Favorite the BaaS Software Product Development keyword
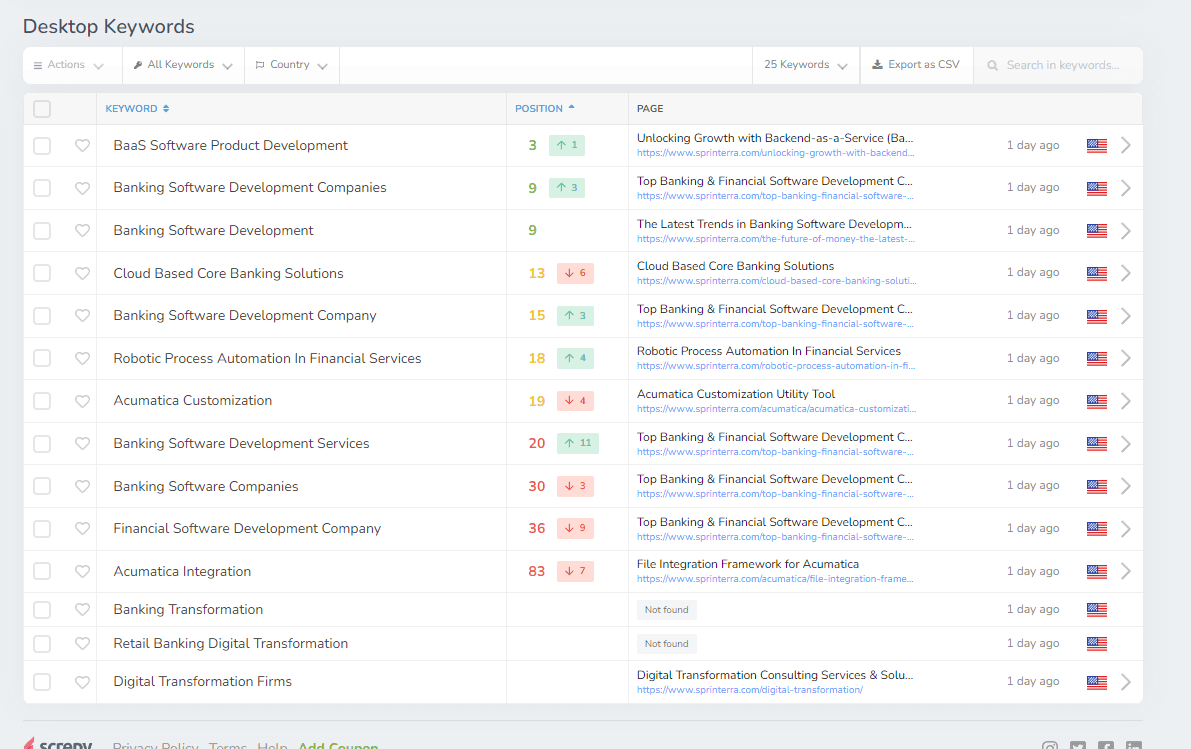Viewport: 1191px width, 749px height. point(82,145)
